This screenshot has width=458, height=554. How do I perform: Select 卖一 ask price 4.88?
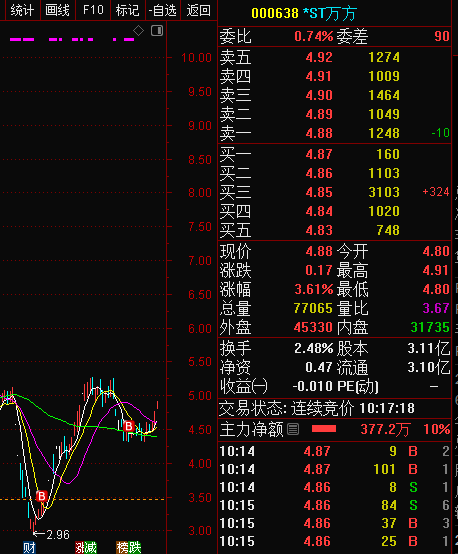tap(319, 134)
